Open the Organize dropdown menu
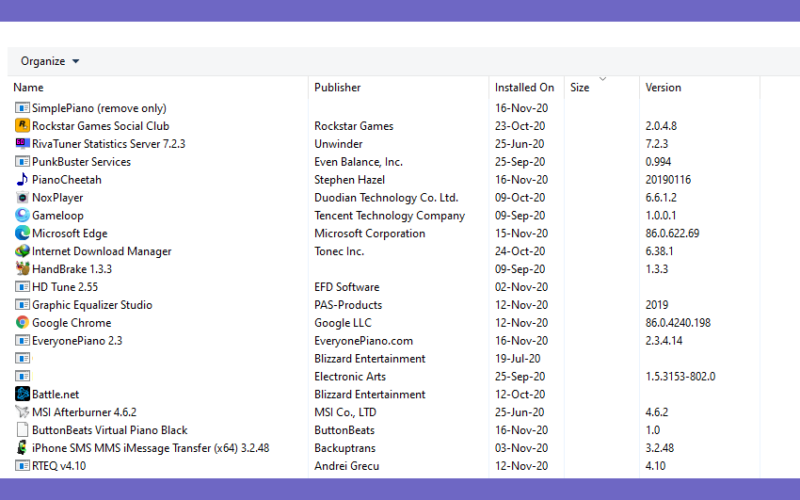 pyautogui.click(x=49, y=61)
